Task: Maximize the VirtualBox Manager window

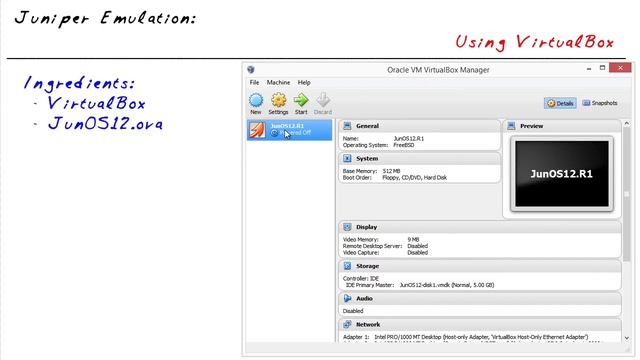Action: click(602, 68)
